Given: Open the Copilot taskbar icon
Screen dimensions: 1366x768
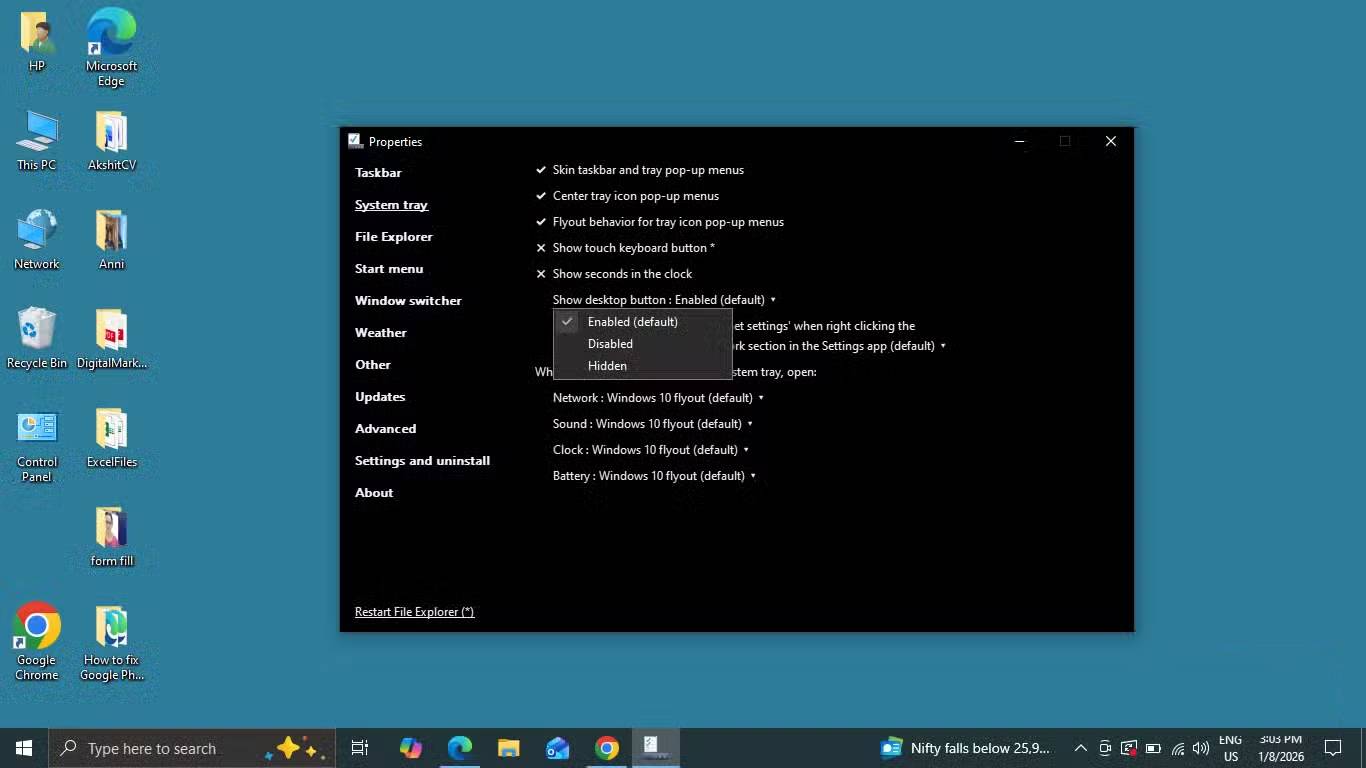Looking at the screenshot, I should 411,748.
